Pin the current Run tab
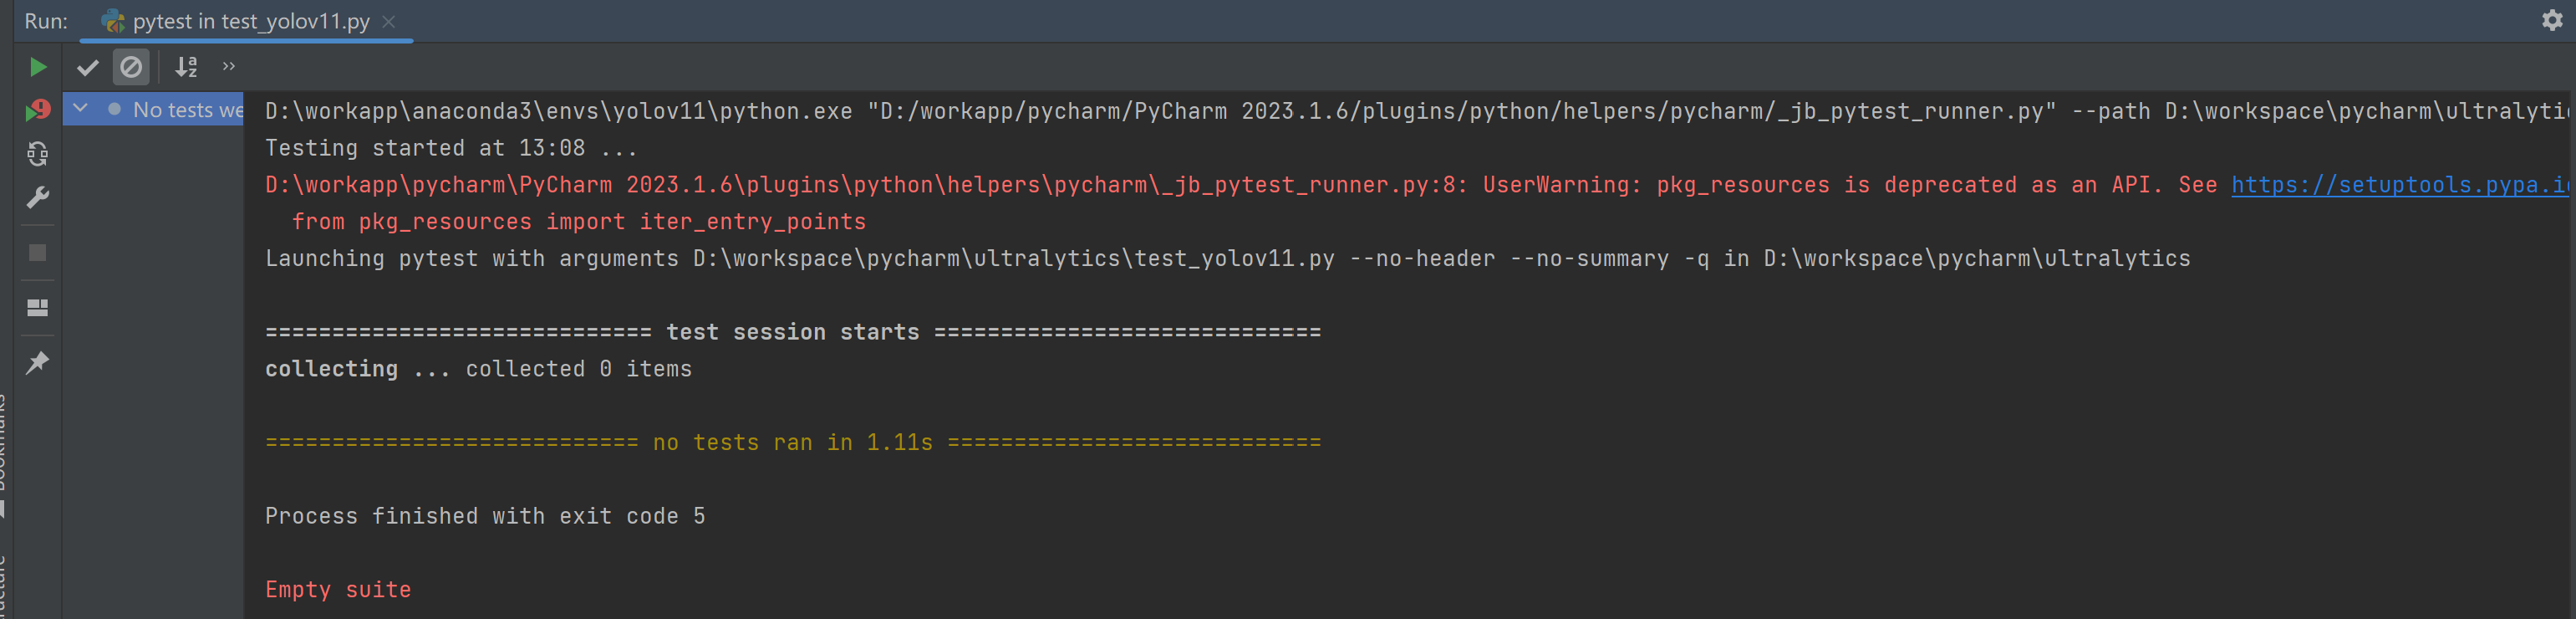The image size is (2576, 619). (38, 362)
